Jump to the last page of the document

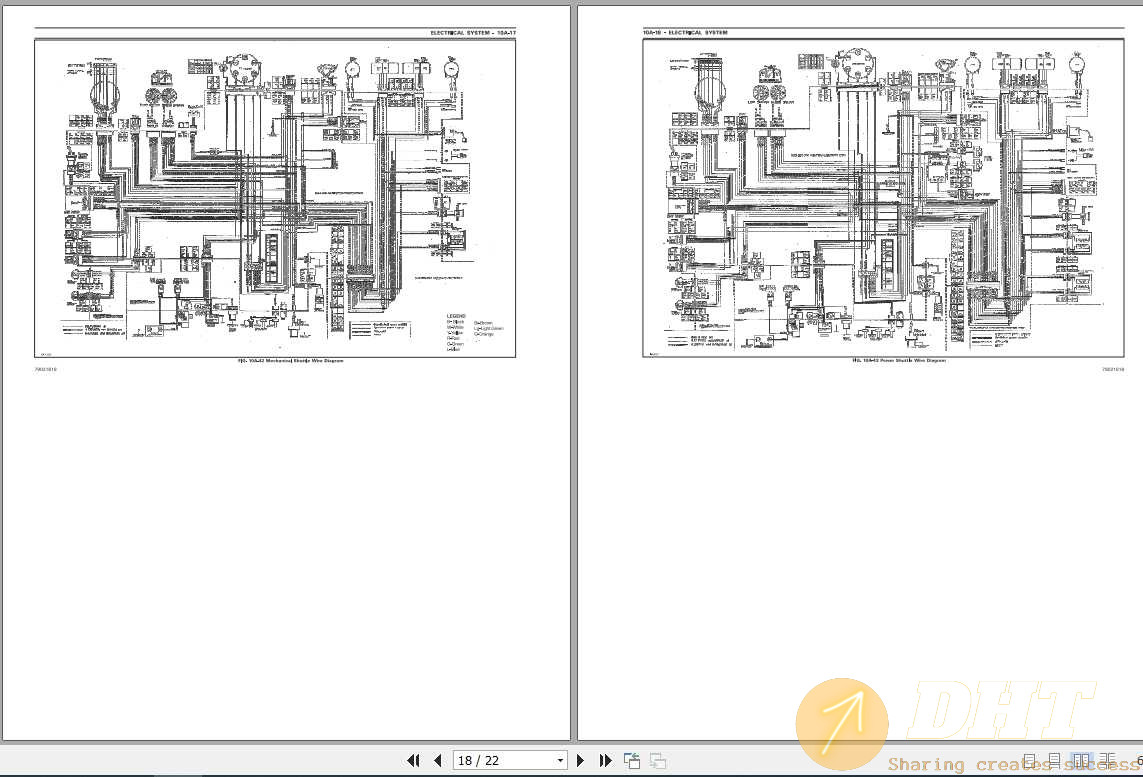coord(605,760)
